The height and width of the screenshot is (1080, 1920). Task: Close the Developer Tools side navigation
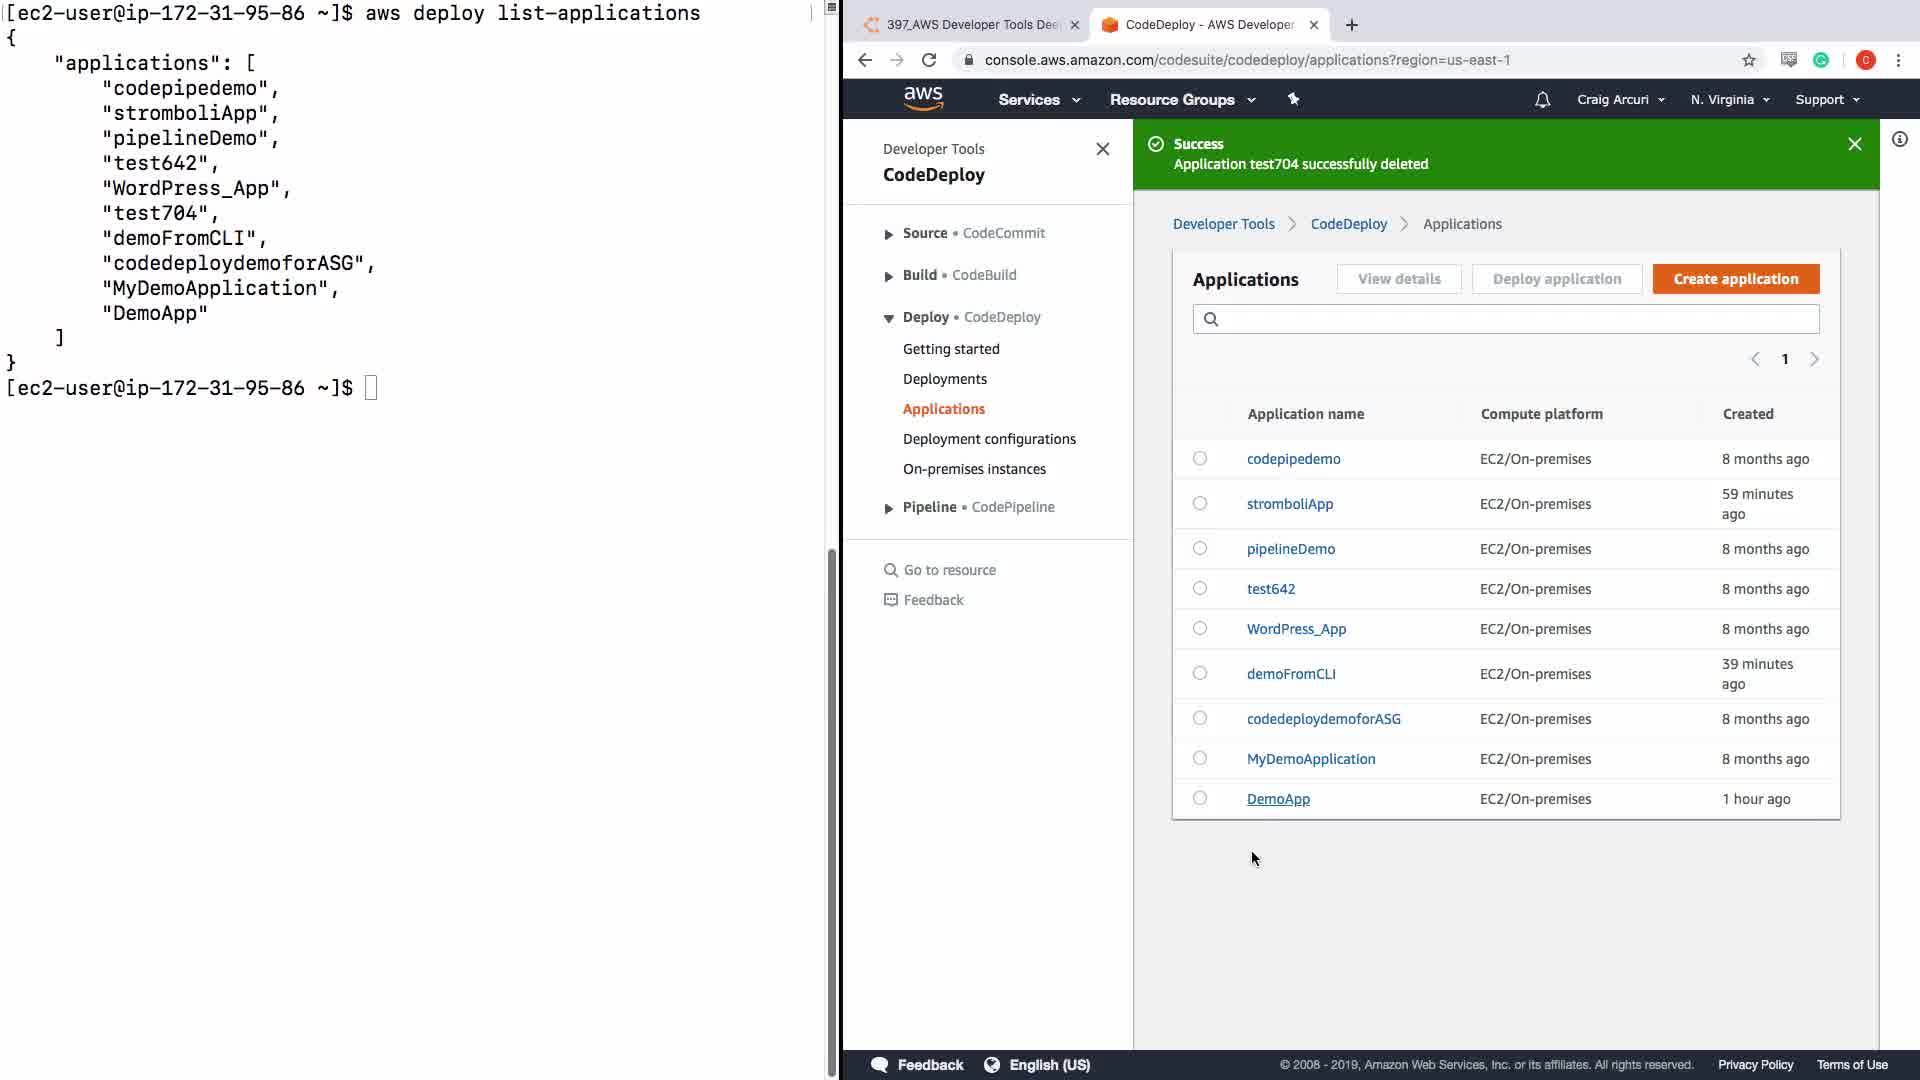(x=1102, y=149)
